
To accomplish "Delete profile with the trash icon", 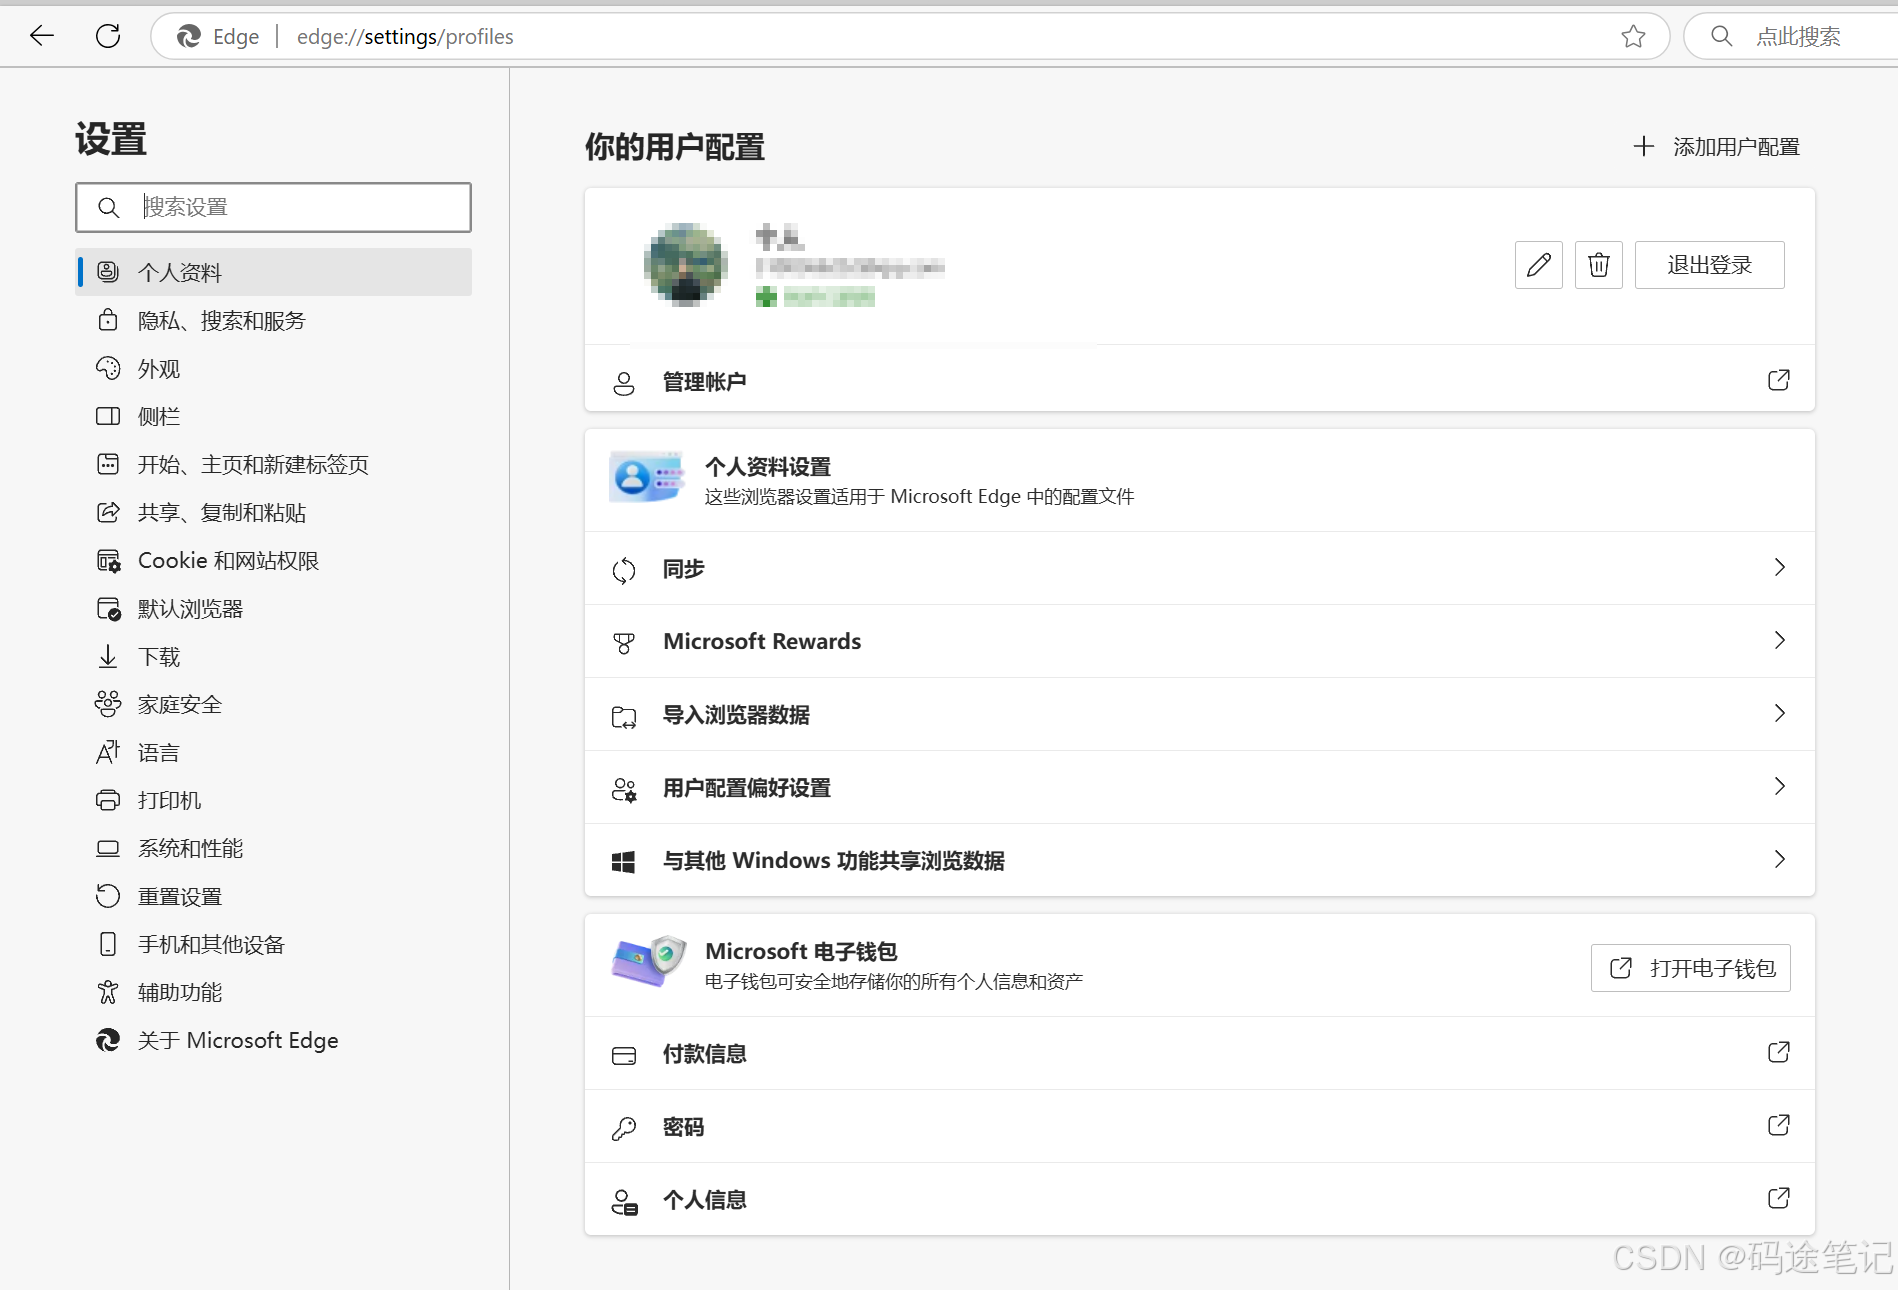I will [1598, 265].
